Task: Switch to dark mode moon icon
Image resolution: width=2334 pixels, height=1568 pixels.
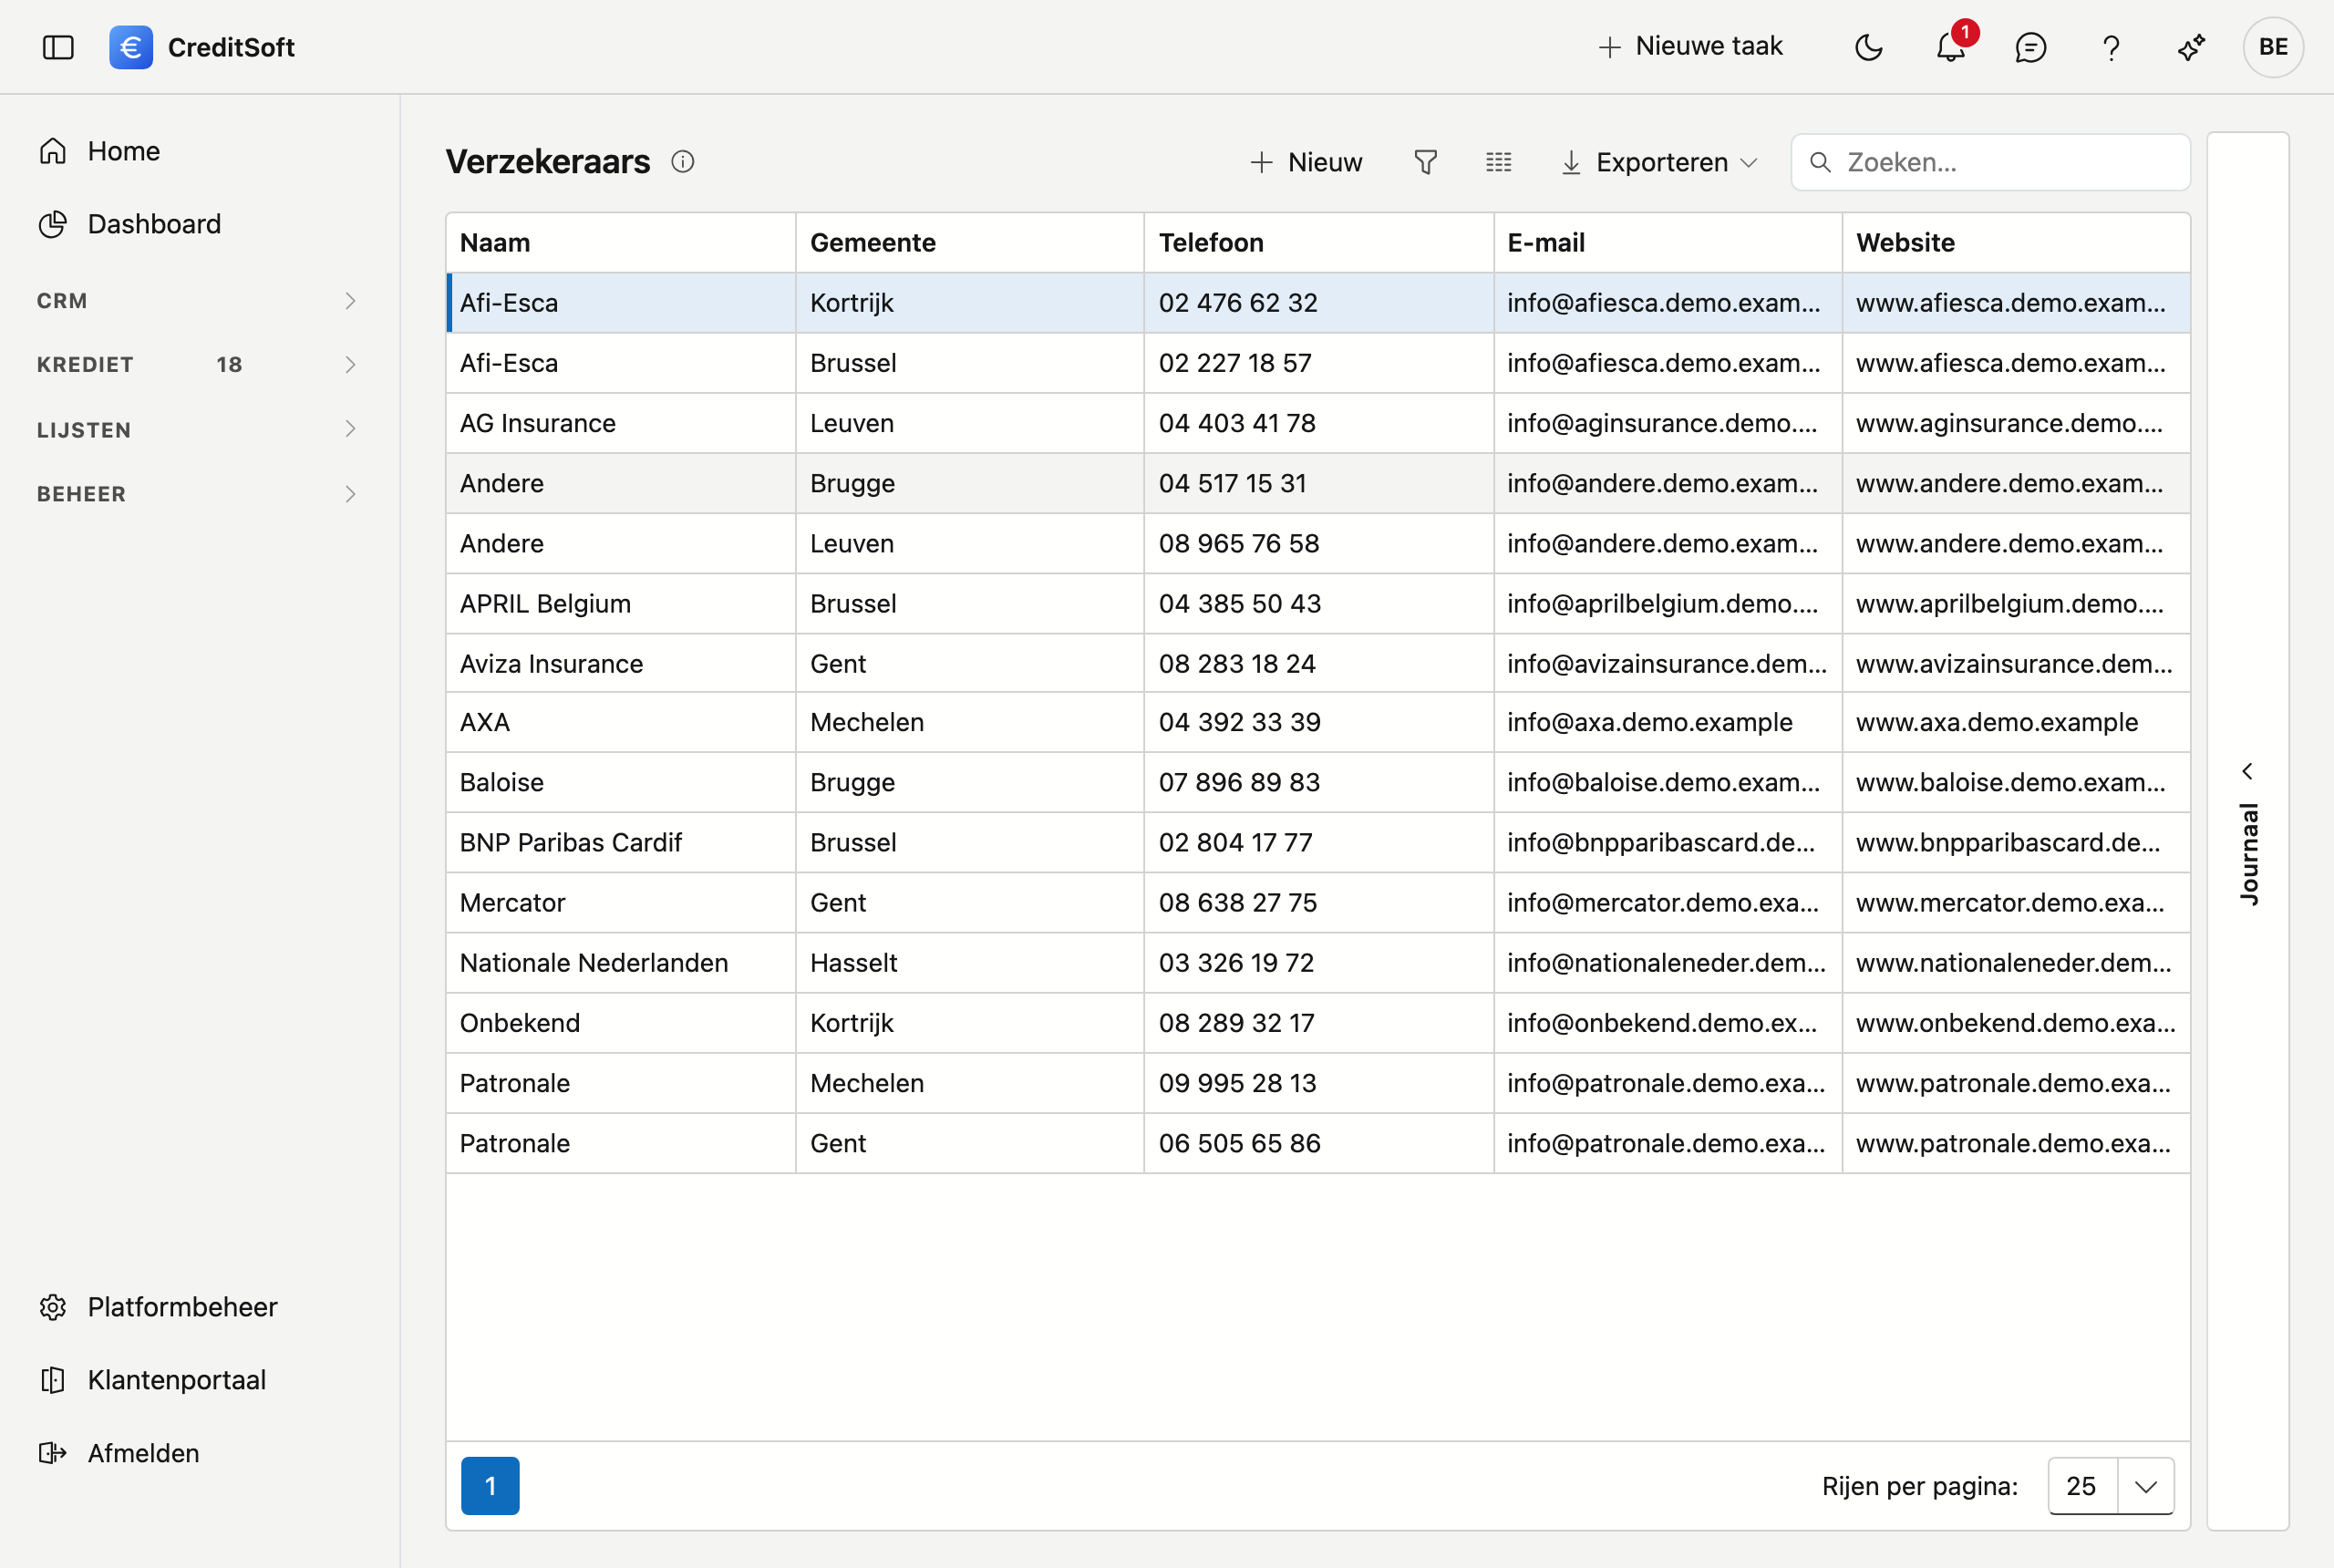Action: coord(1868,47)
